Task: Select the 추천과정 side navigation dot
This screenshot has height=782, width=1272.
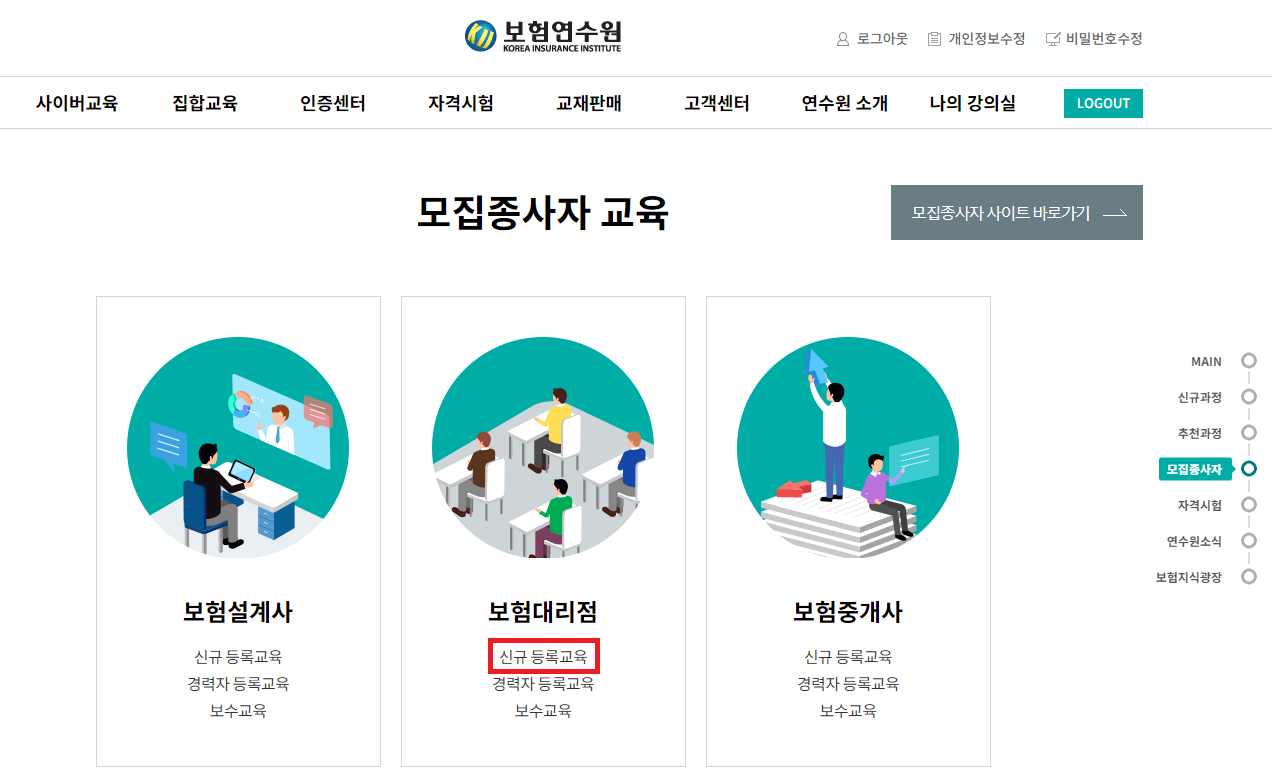Action: point(1248,433)
